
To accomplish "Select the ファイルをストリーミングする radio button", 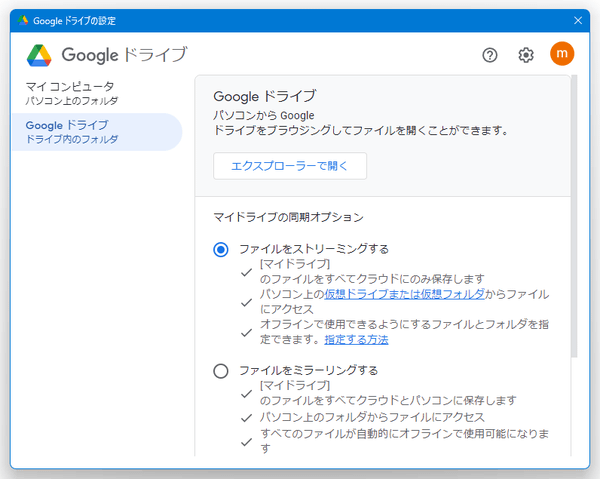I will tap(221, 249).
